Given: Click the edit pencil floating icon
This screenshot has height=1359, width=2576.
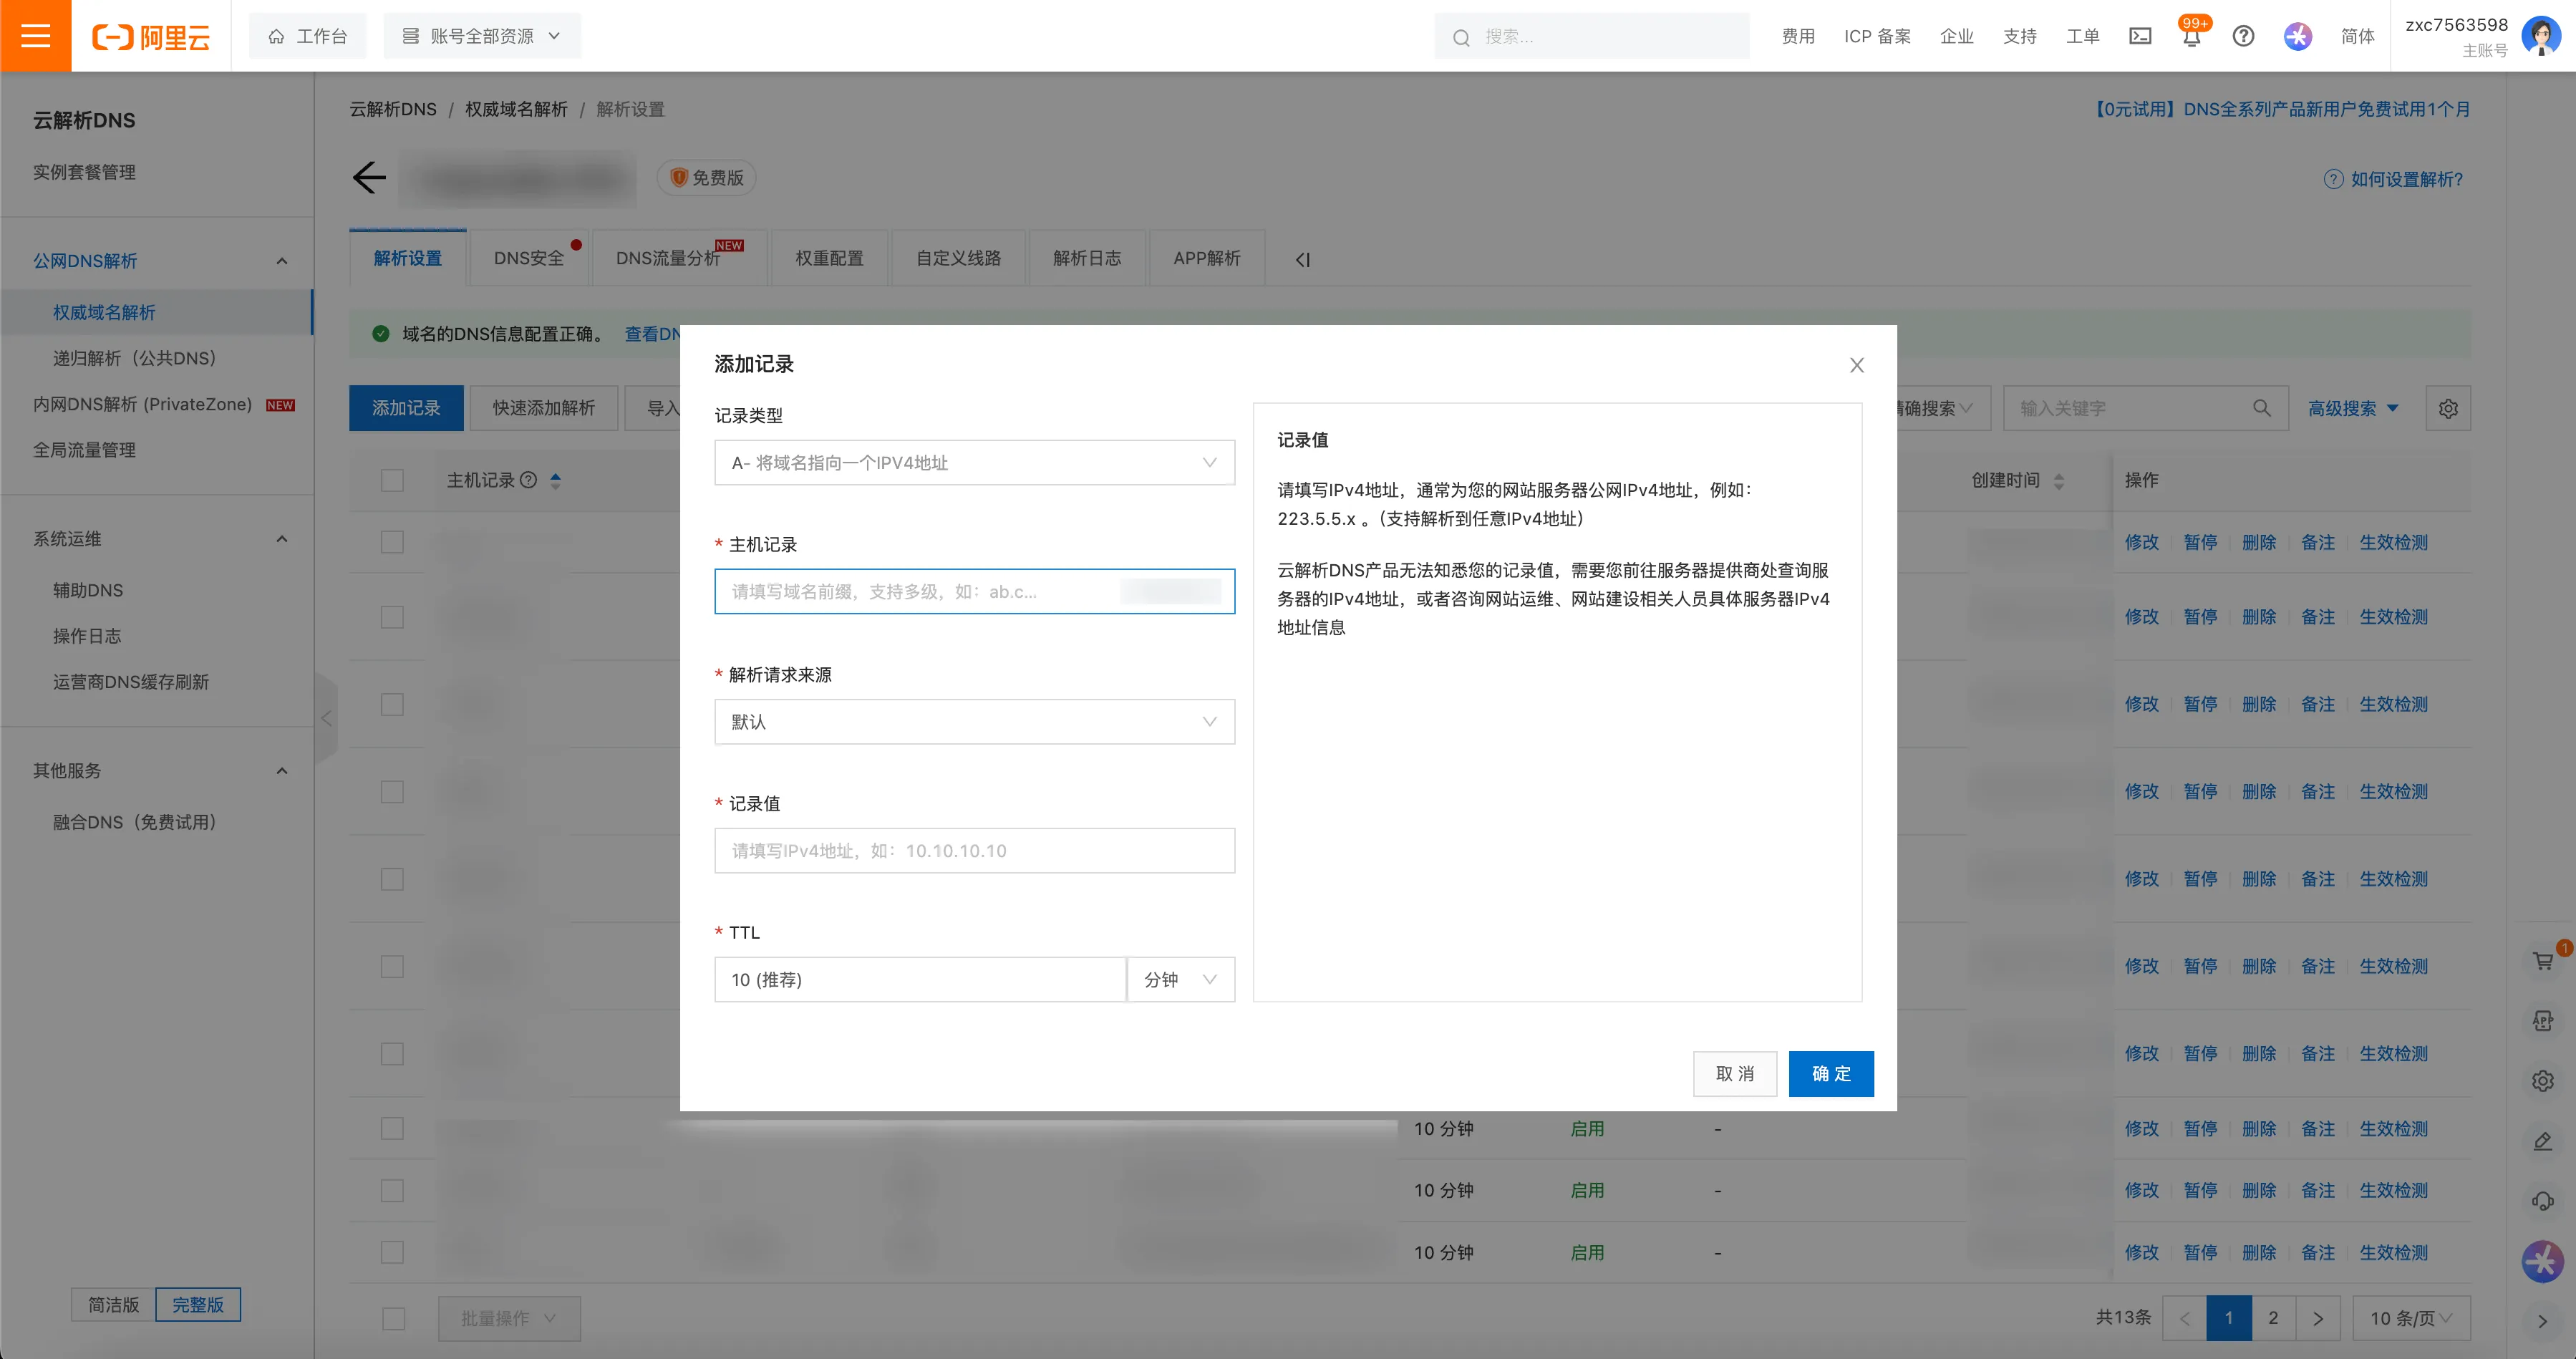Looking at the screenshot, I should coord(2543,1141).
